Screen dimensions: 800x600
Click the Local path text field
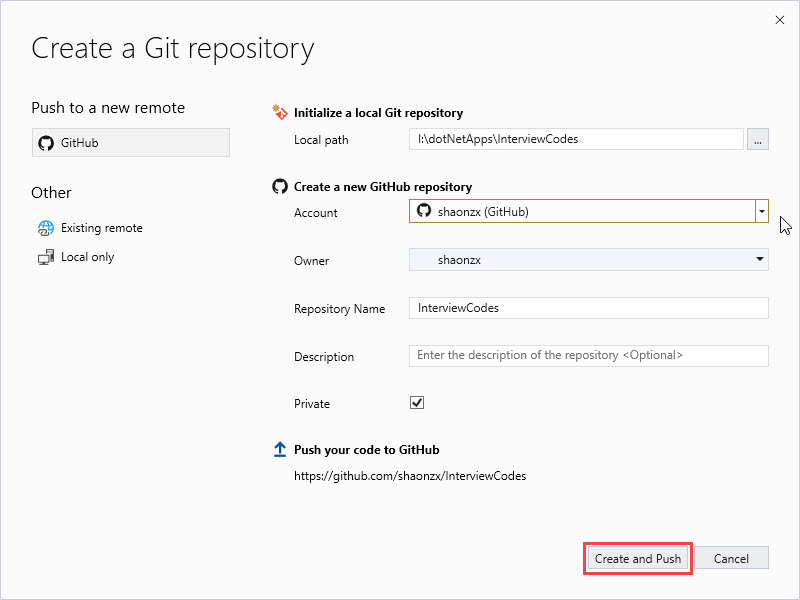[576, 140]
